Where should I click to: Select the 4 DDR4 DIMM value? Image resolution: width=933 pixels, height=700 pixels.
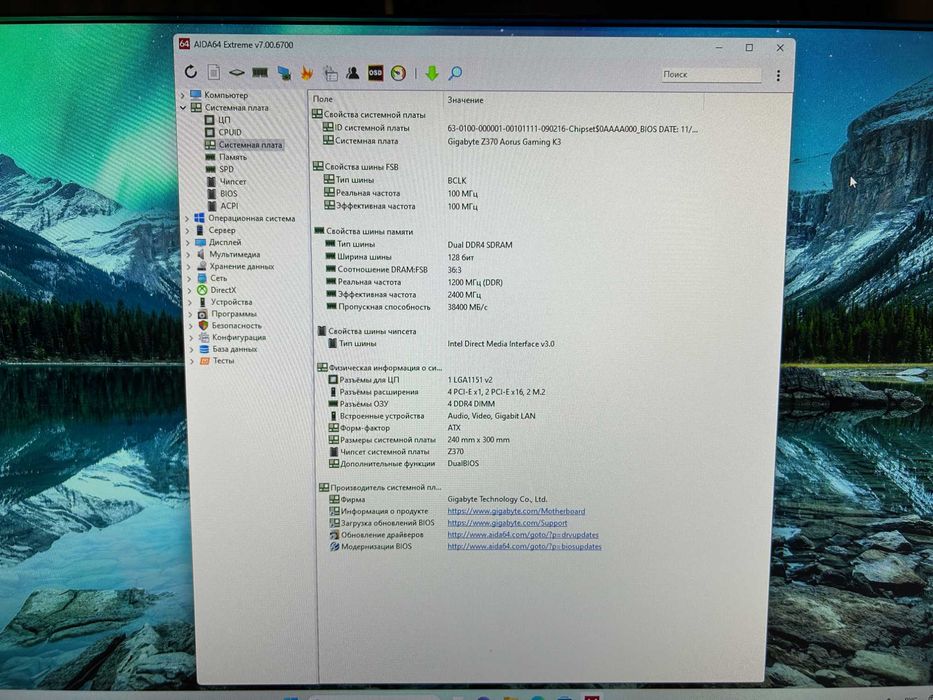pyautogui.click(x=471, y=404)
